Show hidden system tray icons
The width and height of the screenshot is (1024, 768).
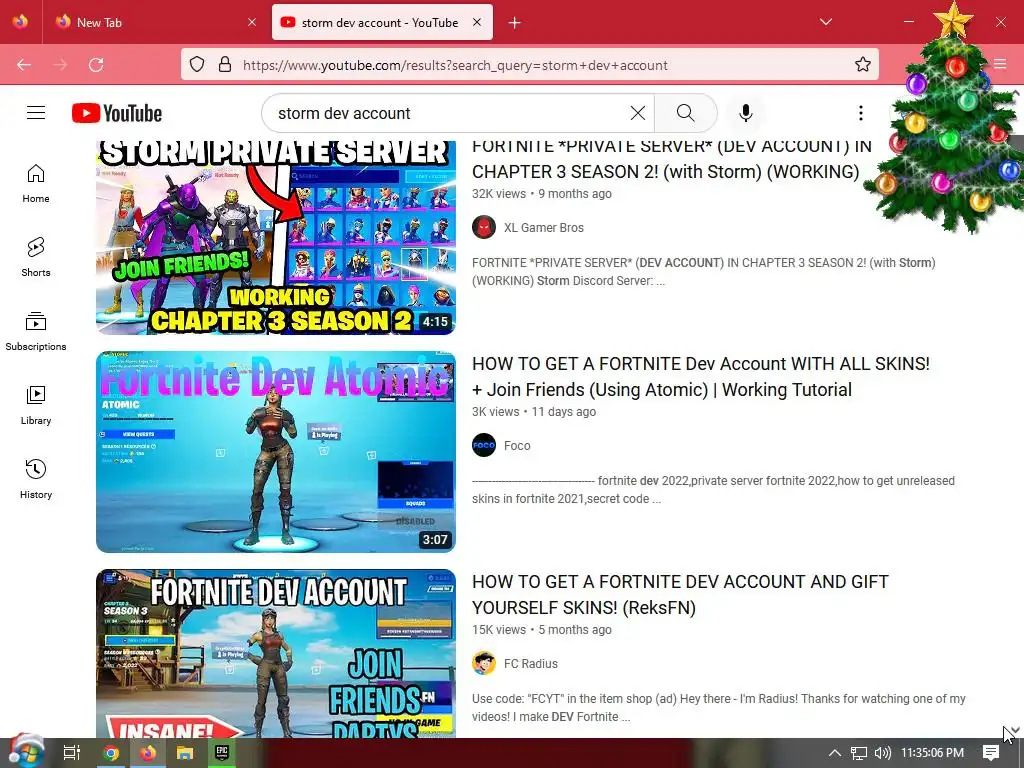835,753
